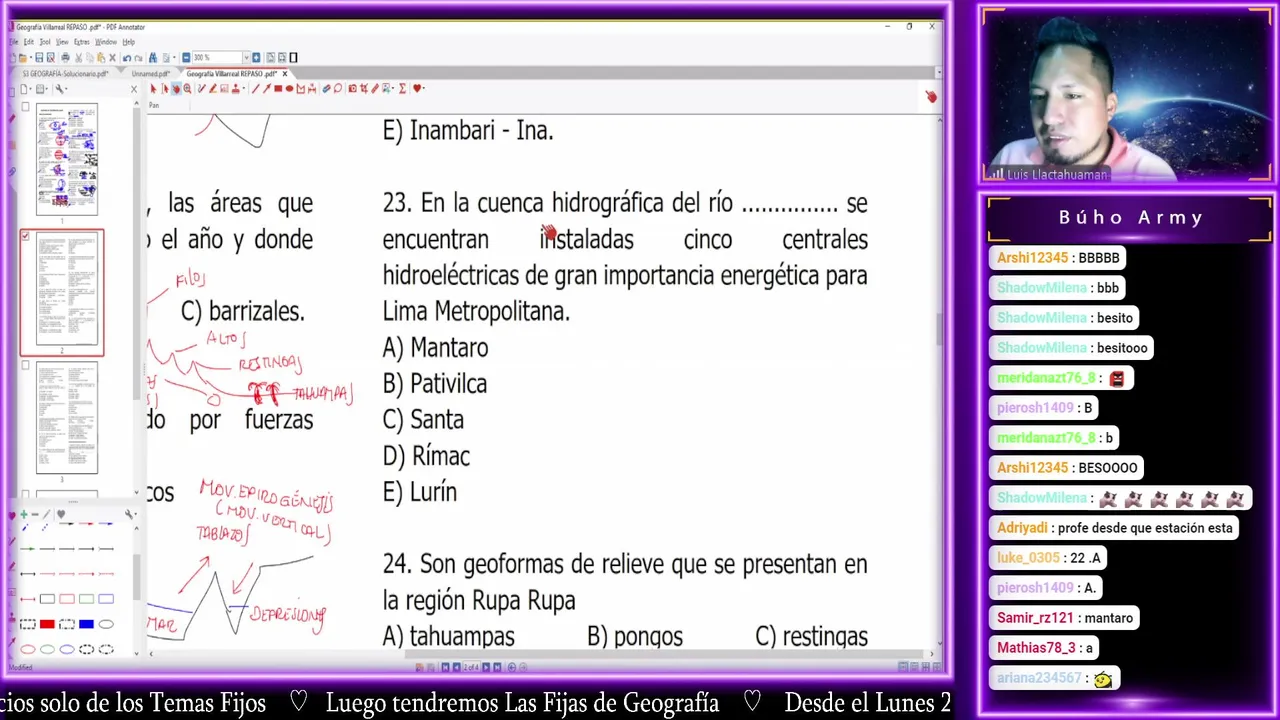The width and height of the screenshot is (1280, 720).
Task: Select the Pen tool
Action: [202, 89]
